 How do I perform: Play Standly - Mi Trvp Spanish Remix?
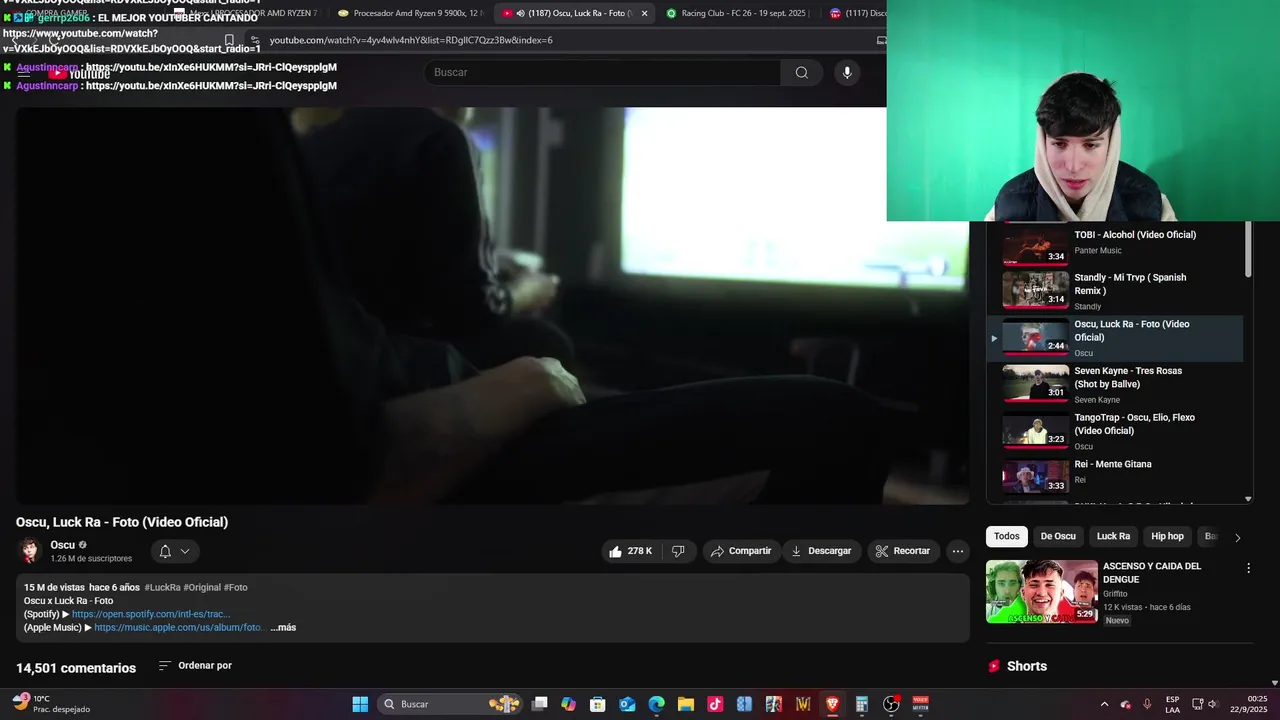pos(1115,291)
